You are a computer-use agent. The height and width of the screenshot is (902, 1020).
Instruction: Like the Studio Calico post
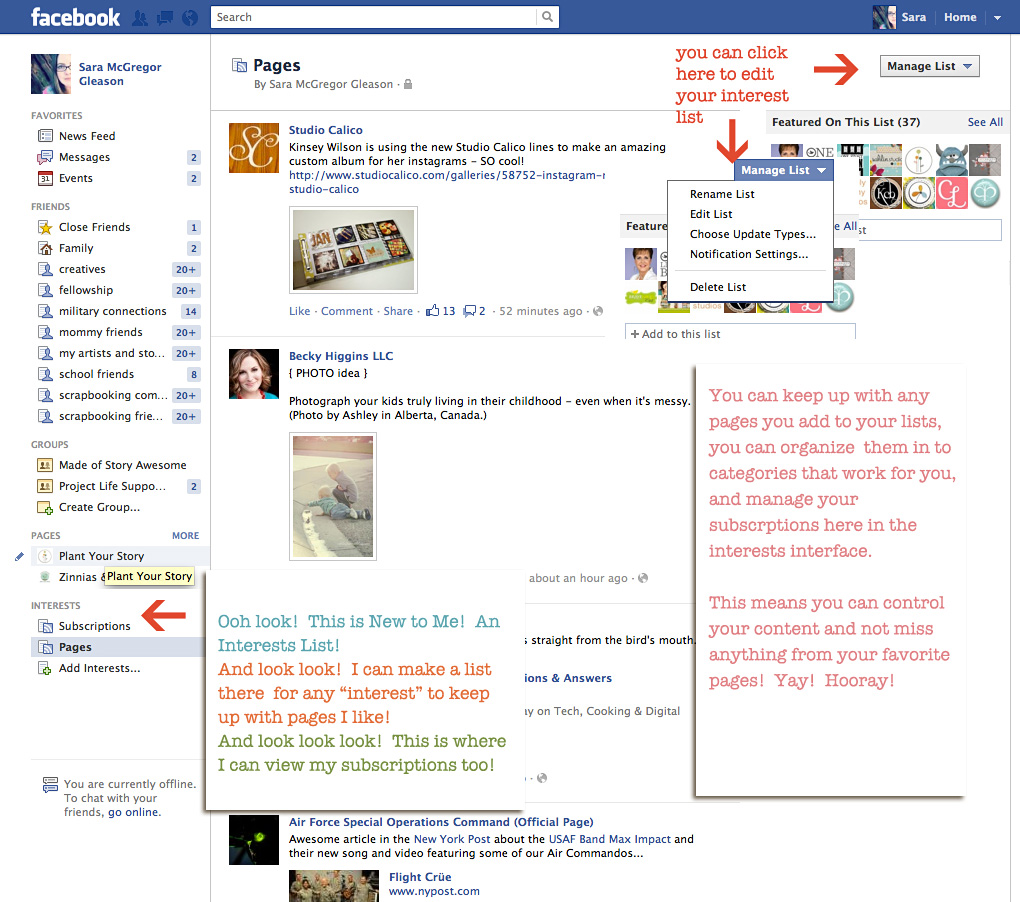[299, 311]
